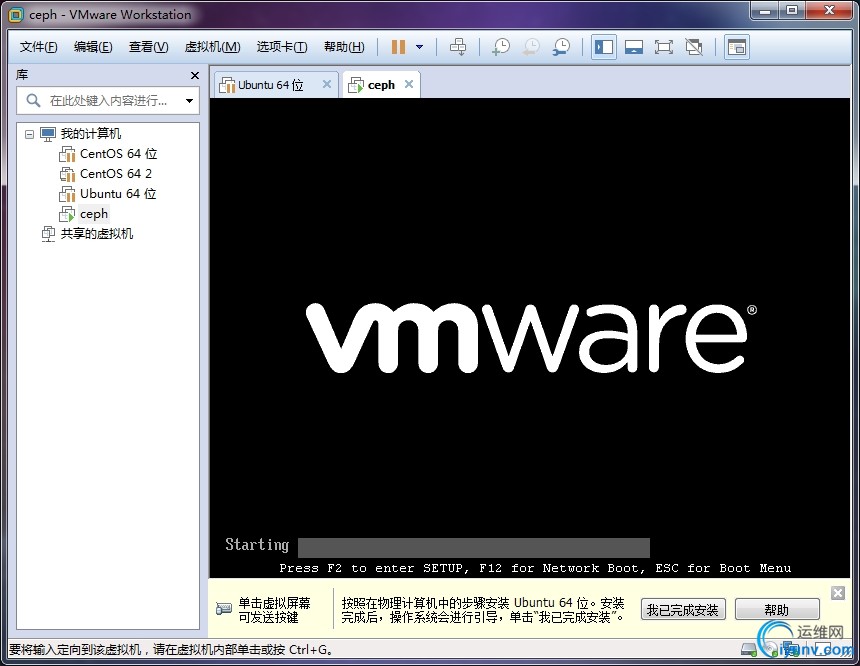Screen dimensions: 860x666
Task: Close the Ubuntu 64 位 tab
Action: click(x=327, y=84)
